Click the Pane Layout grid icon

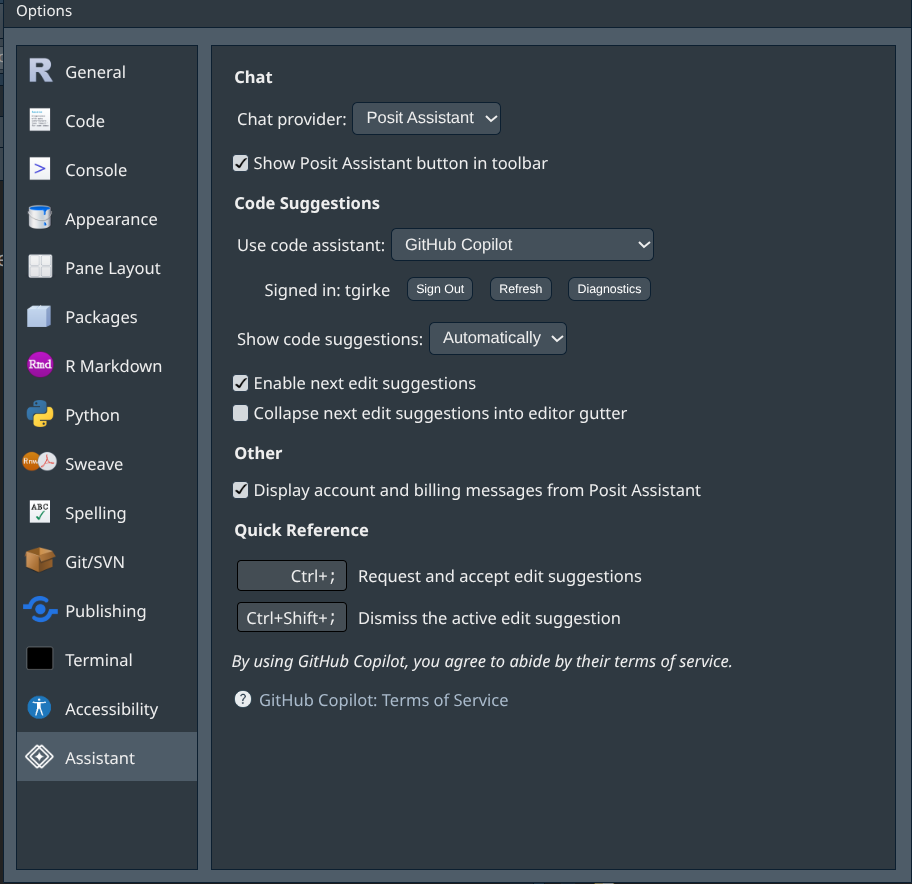click(40, 266)
